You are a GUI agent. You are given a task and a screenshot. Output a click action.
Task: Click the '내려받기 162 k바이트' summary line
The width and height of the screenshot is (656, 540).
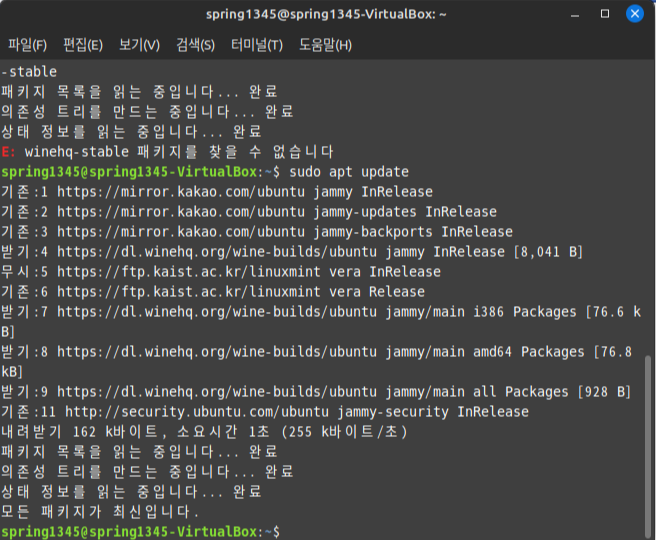pyautogui.click(x=204, y=432)
